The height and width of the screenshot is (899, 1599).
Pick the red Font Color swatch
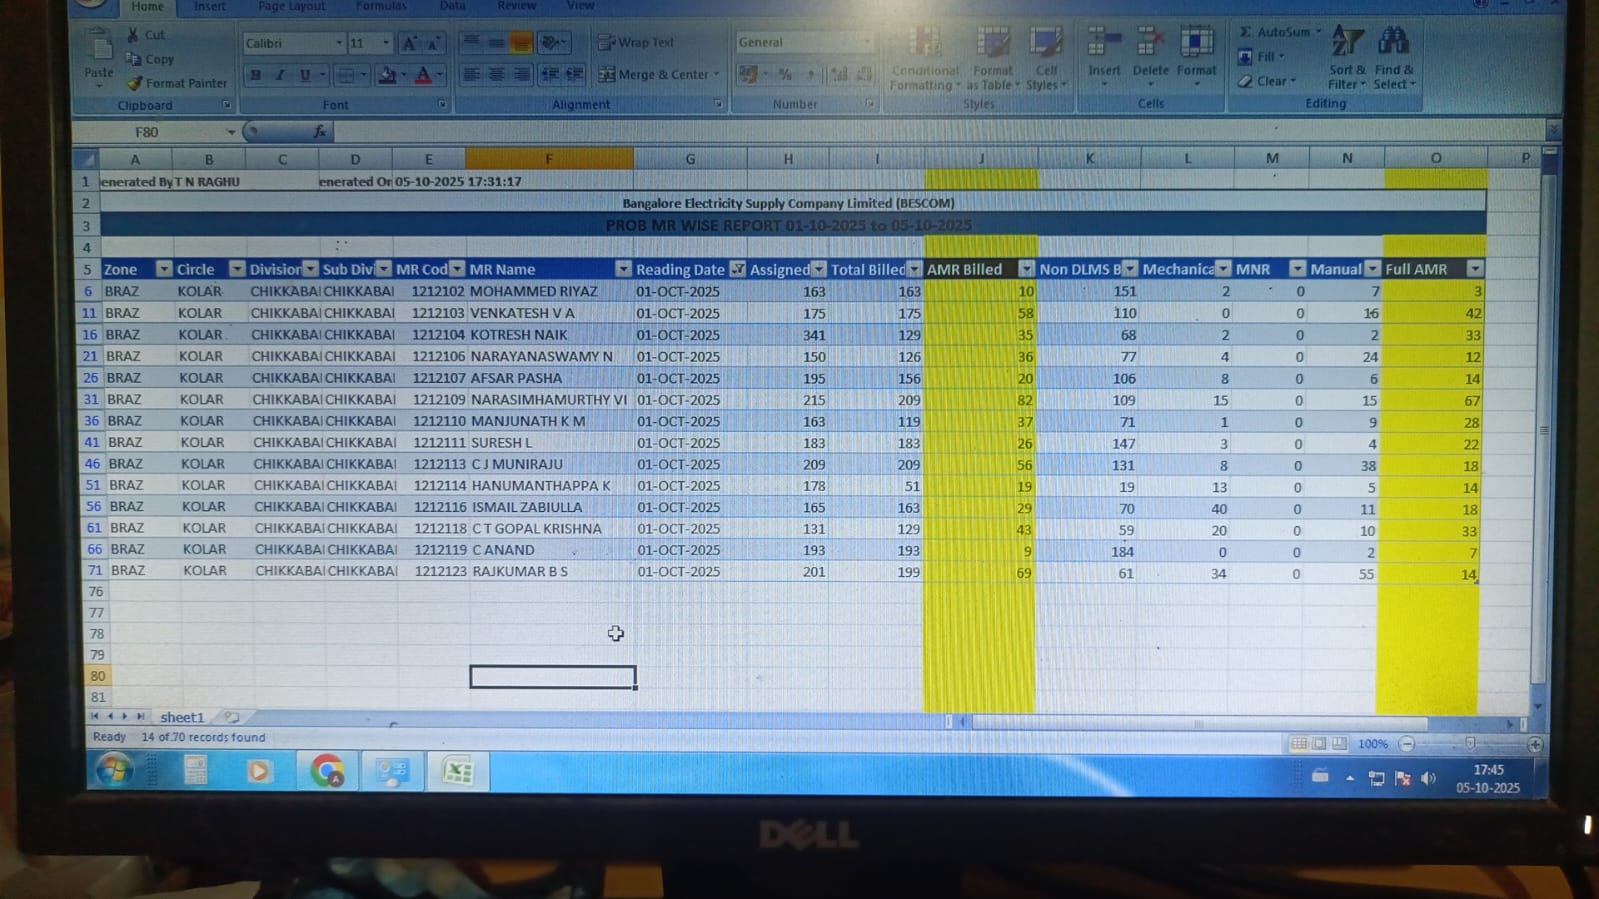pyautogui.click(x=423, y=75)
